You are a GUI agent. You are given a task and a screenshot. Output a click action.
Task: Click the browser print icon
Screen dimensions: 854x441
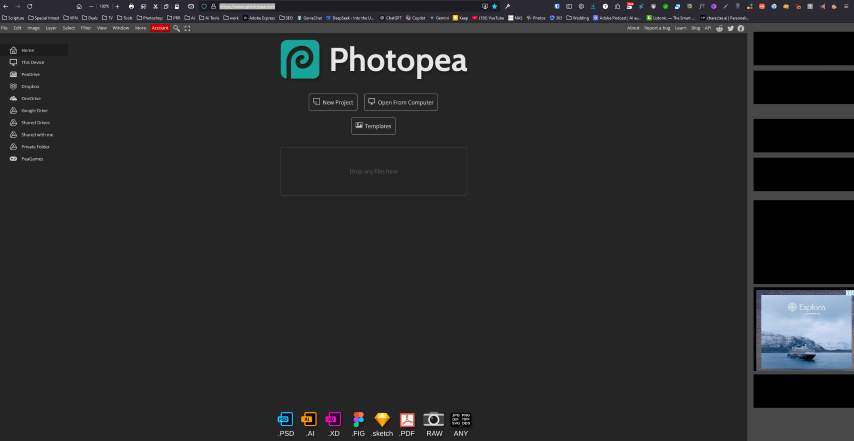(131, 7)
